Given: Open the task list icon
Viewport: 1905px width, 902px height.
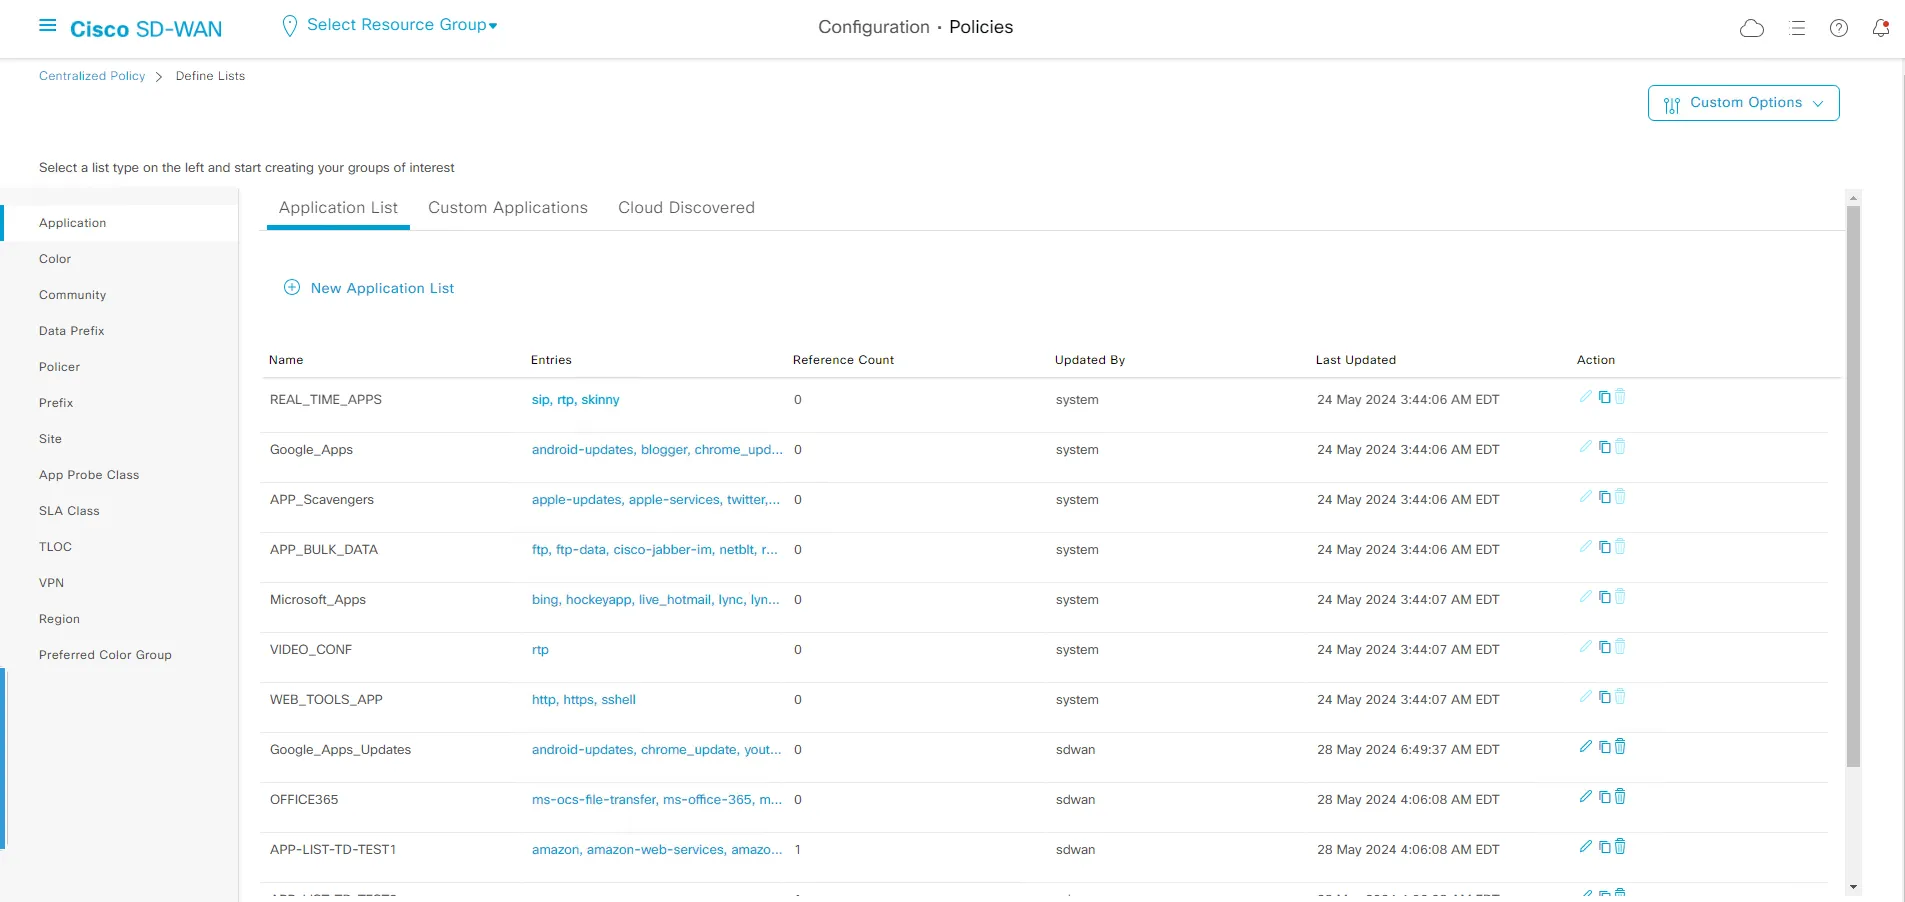Looking at the screenshot, I should click(1796, 28).
